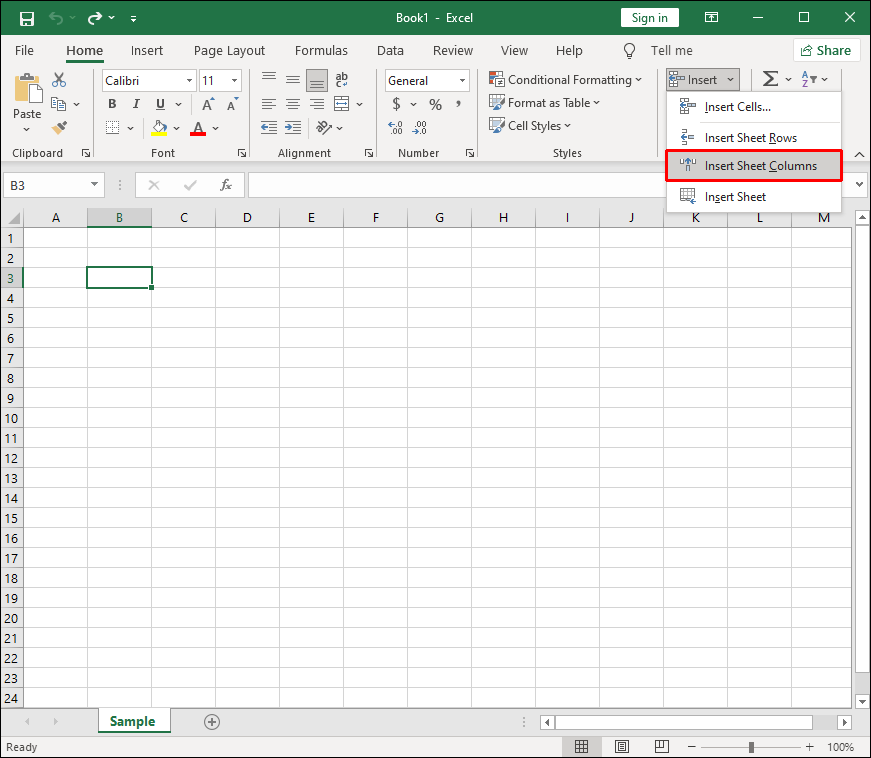Click the Orientation text-angle icon

point(324,128)
